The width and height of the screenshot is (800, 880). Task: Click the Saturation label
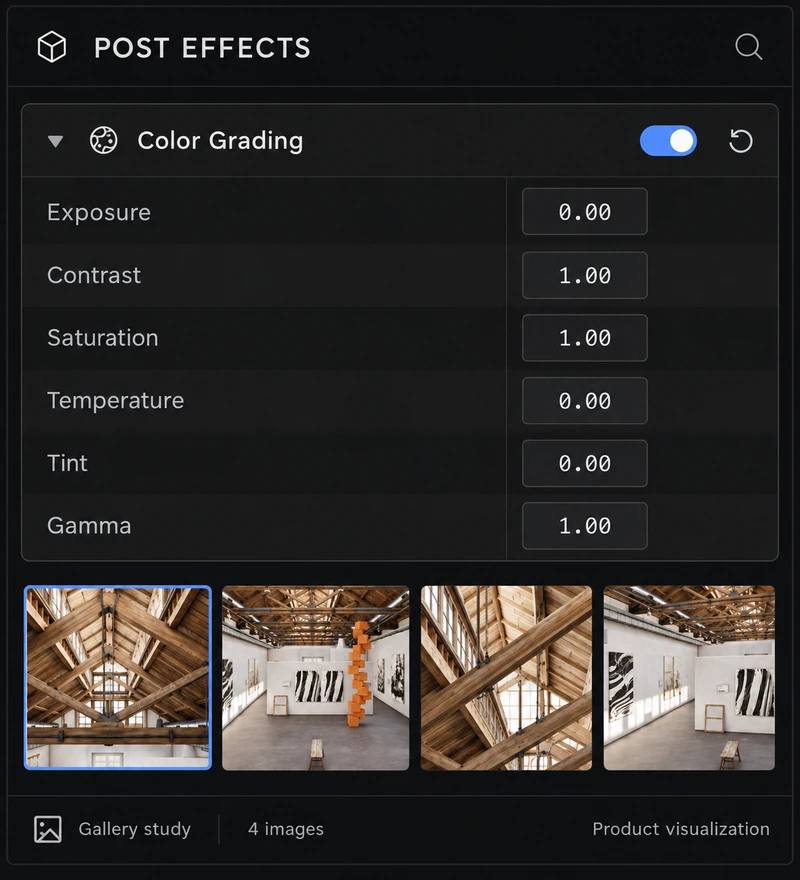(x=103, y=338)
